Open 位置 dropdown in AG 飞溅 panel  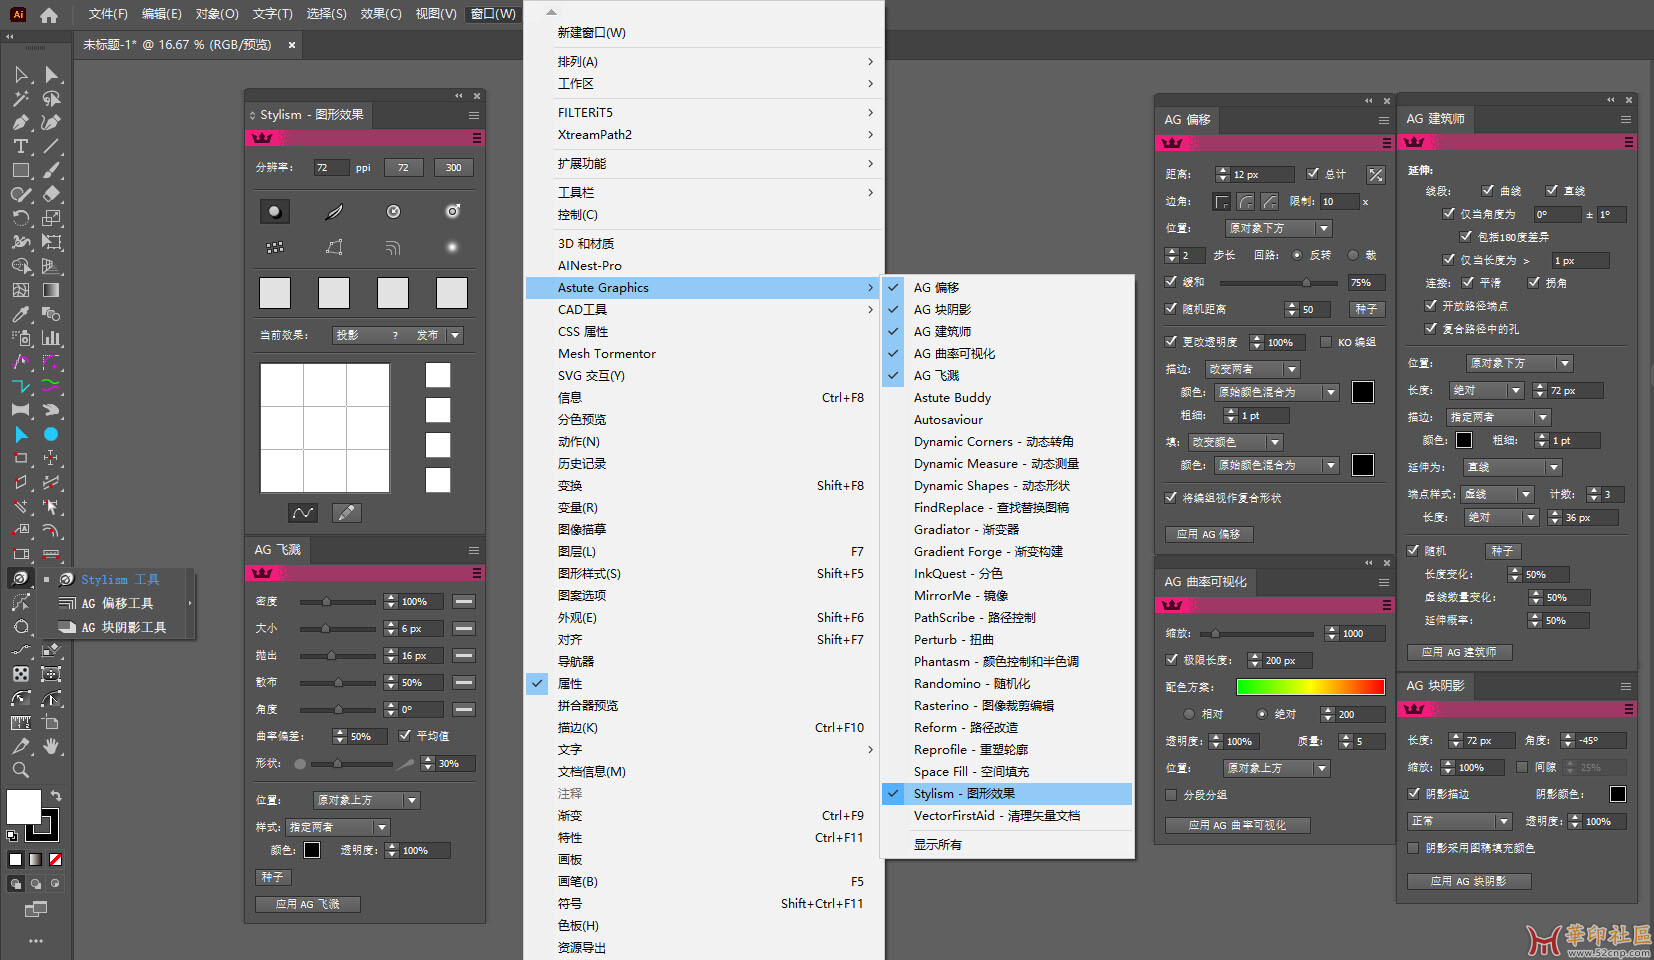(x=367, y=800)
